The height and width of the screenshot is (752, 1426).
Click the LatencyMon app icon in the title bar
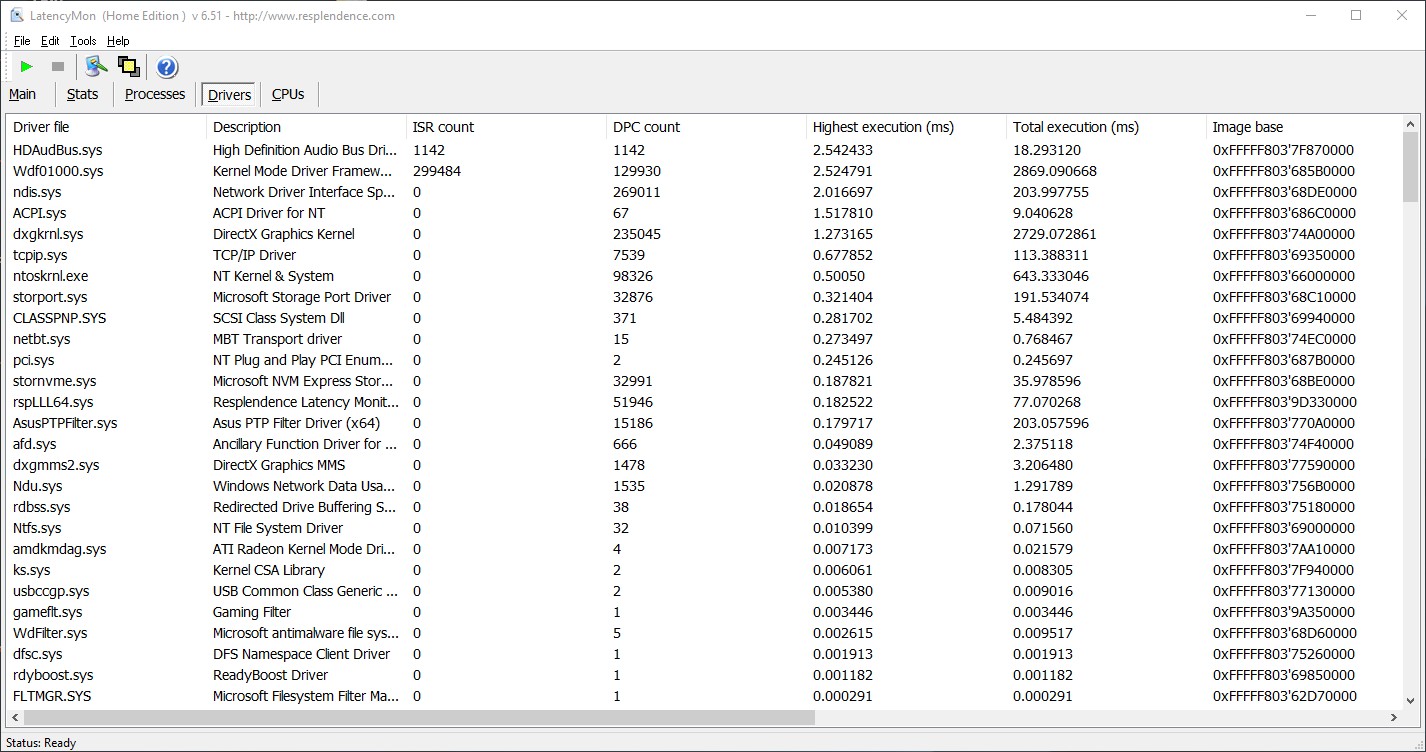pos(17,15)
